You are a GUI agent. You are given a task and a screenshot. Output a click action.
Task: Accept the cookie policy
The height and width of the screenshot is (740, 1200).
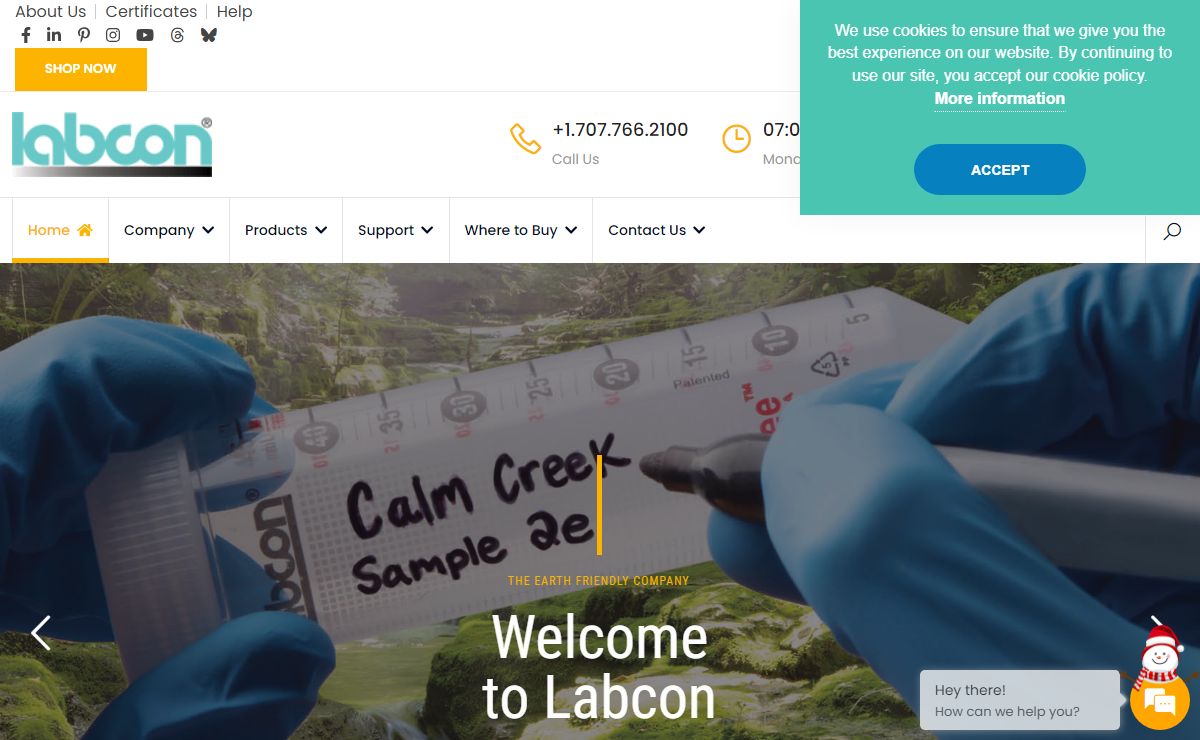(x=1000, y=170)
